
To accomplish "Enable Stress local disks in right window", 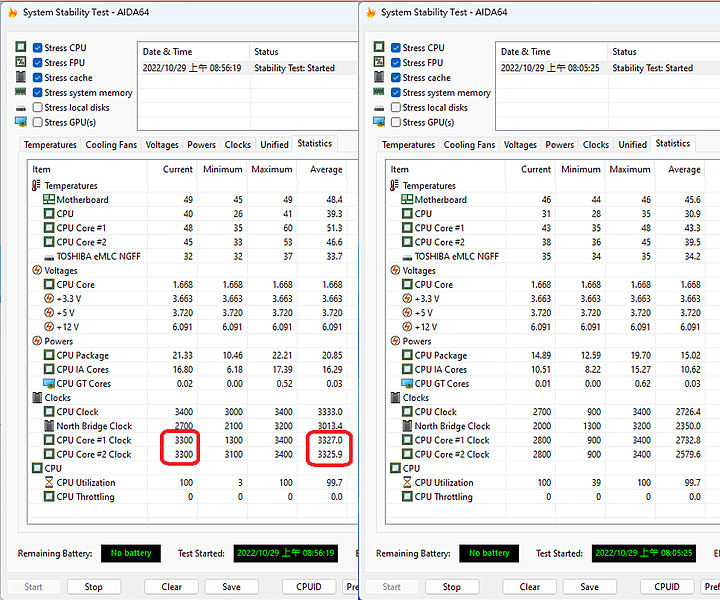I will pyautogui.click(x=396, y=107).
